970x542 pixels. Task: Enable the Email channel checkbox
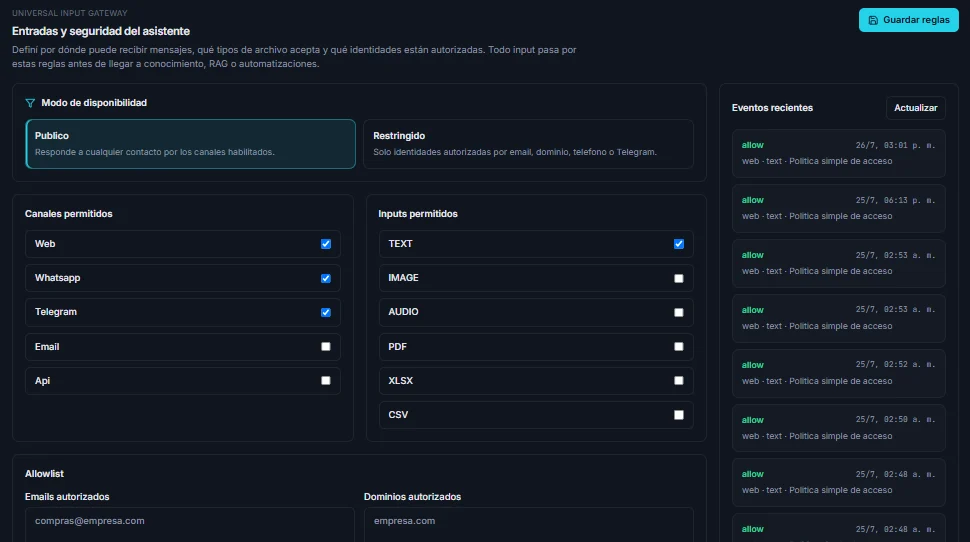pos(326,346)
